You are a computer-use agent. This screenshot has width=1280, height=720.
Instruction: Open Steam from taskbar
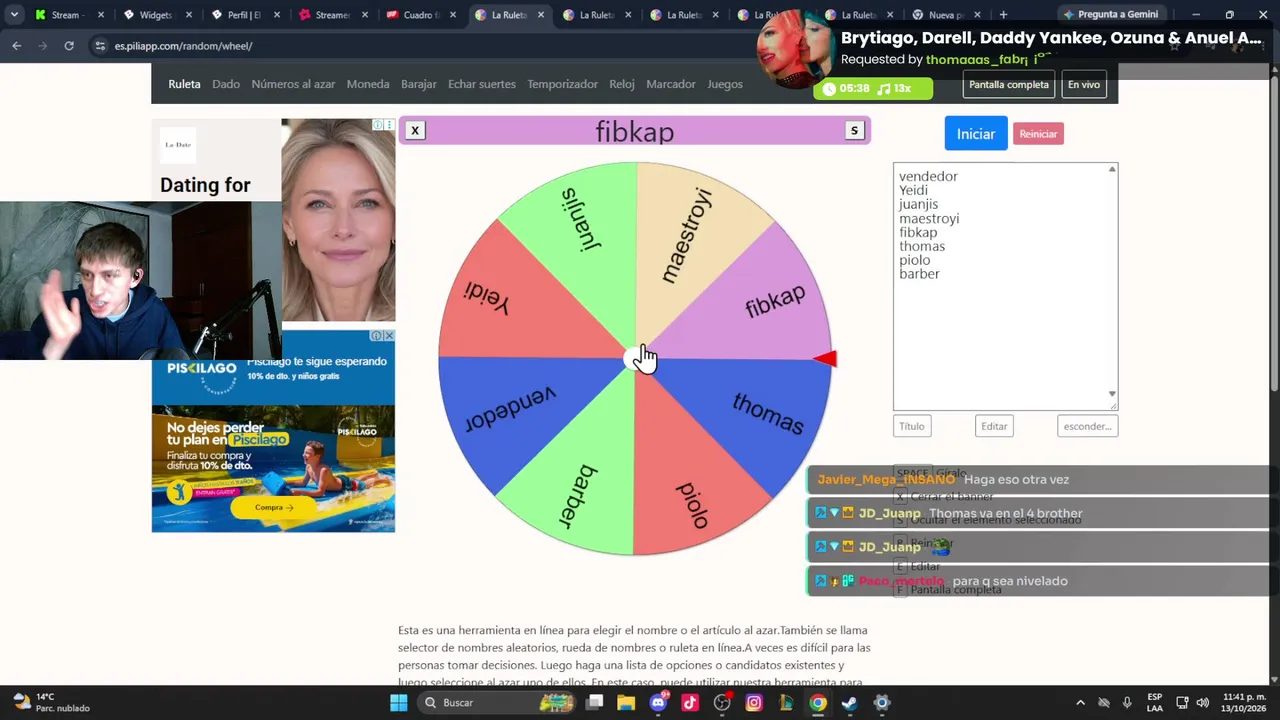click(850, 702)
